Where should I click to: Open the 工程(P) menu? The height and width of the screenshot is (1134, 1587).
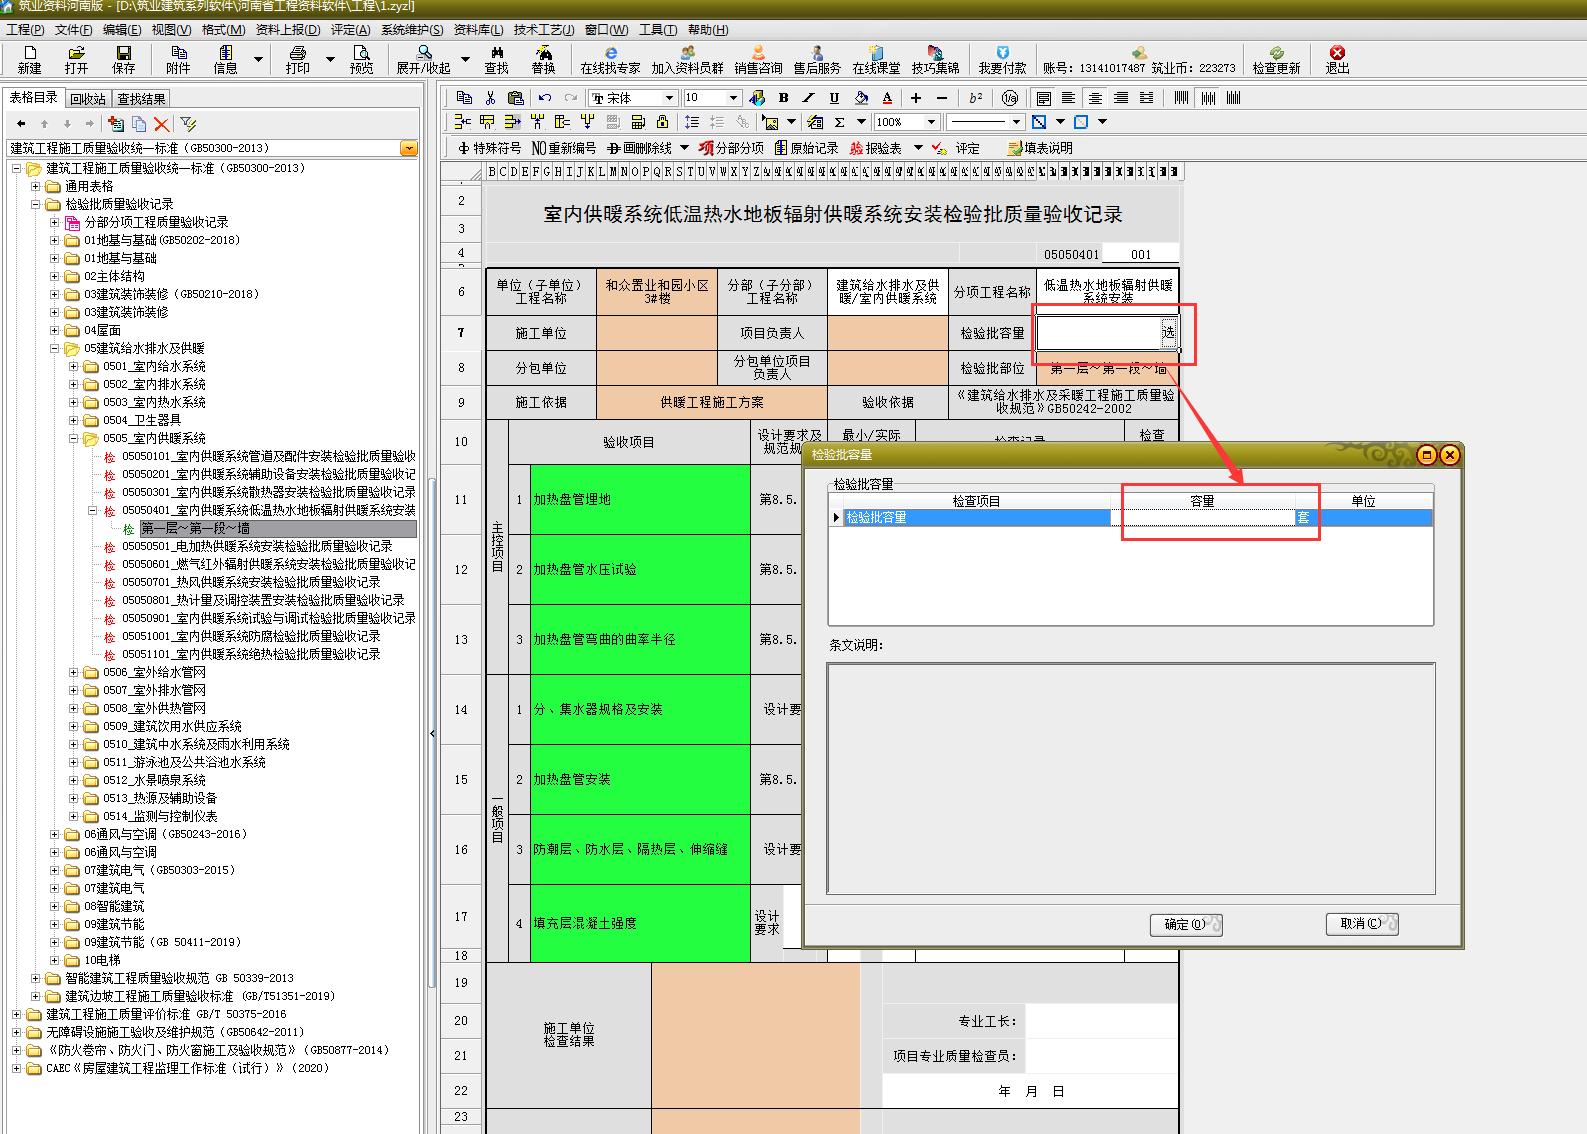25,30
